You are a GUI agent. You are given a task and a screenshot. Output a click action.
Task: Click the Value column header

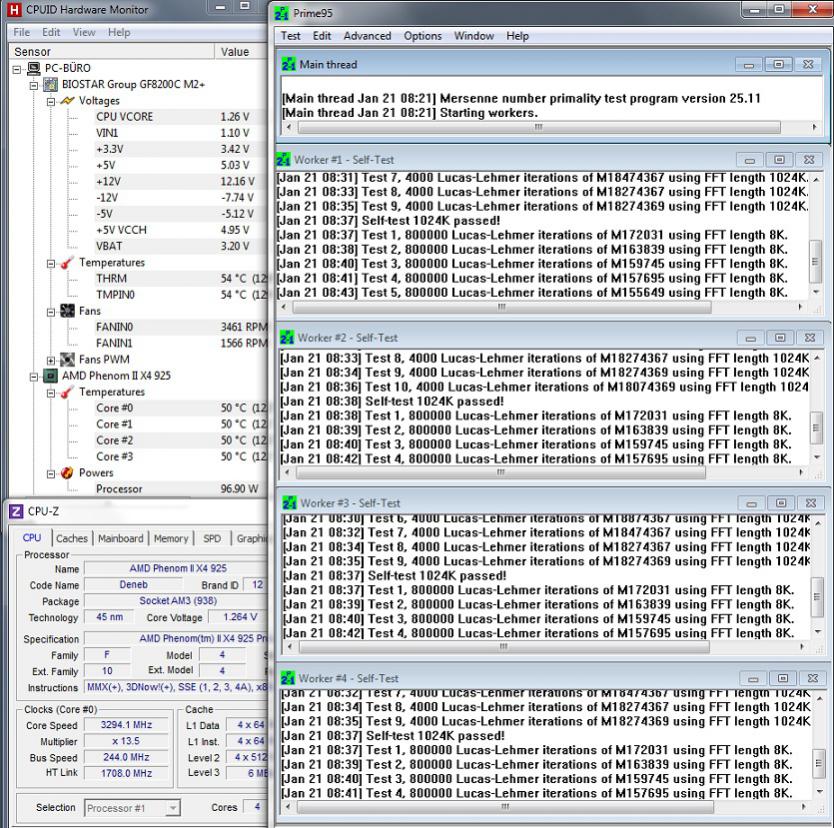click(242, 52)
